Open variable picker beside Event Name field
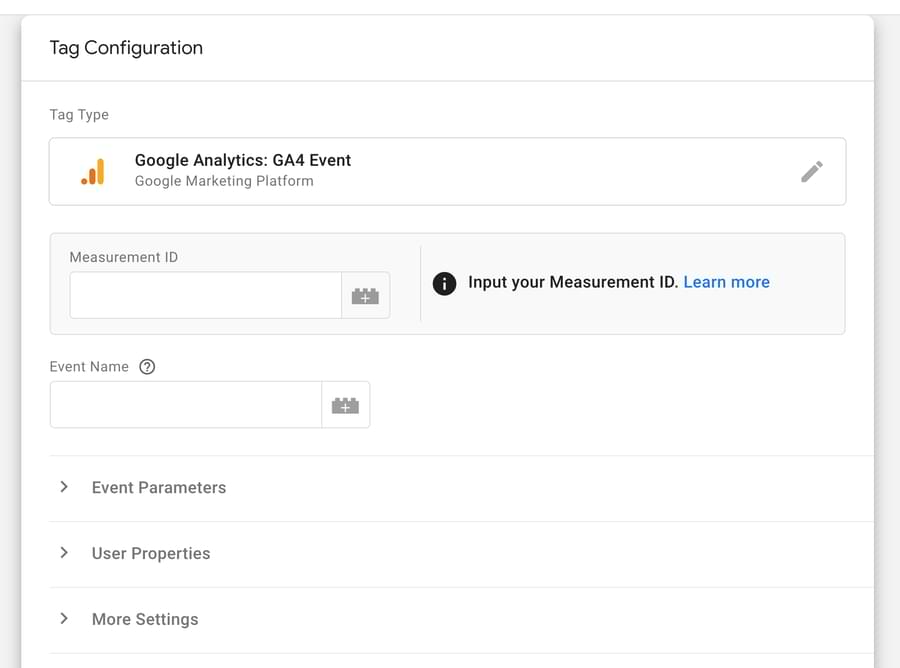Image resolution: width=900 pixels, height=668 pixels. (346, 405)
